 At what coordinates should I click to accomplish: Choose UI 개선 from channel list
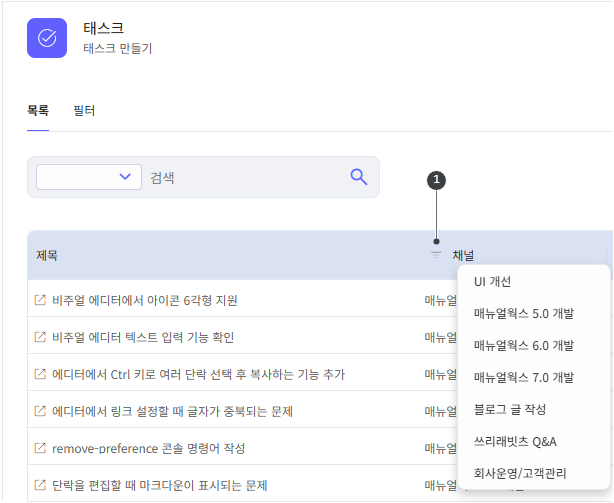pyautogui.click(x=492, y=282)
